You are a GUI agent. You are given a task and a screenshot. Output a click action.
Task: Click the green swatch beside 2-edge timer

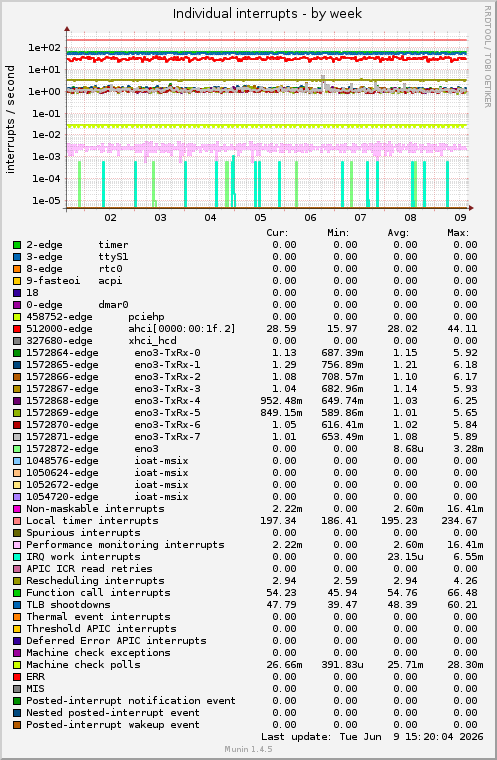(17, 245)
